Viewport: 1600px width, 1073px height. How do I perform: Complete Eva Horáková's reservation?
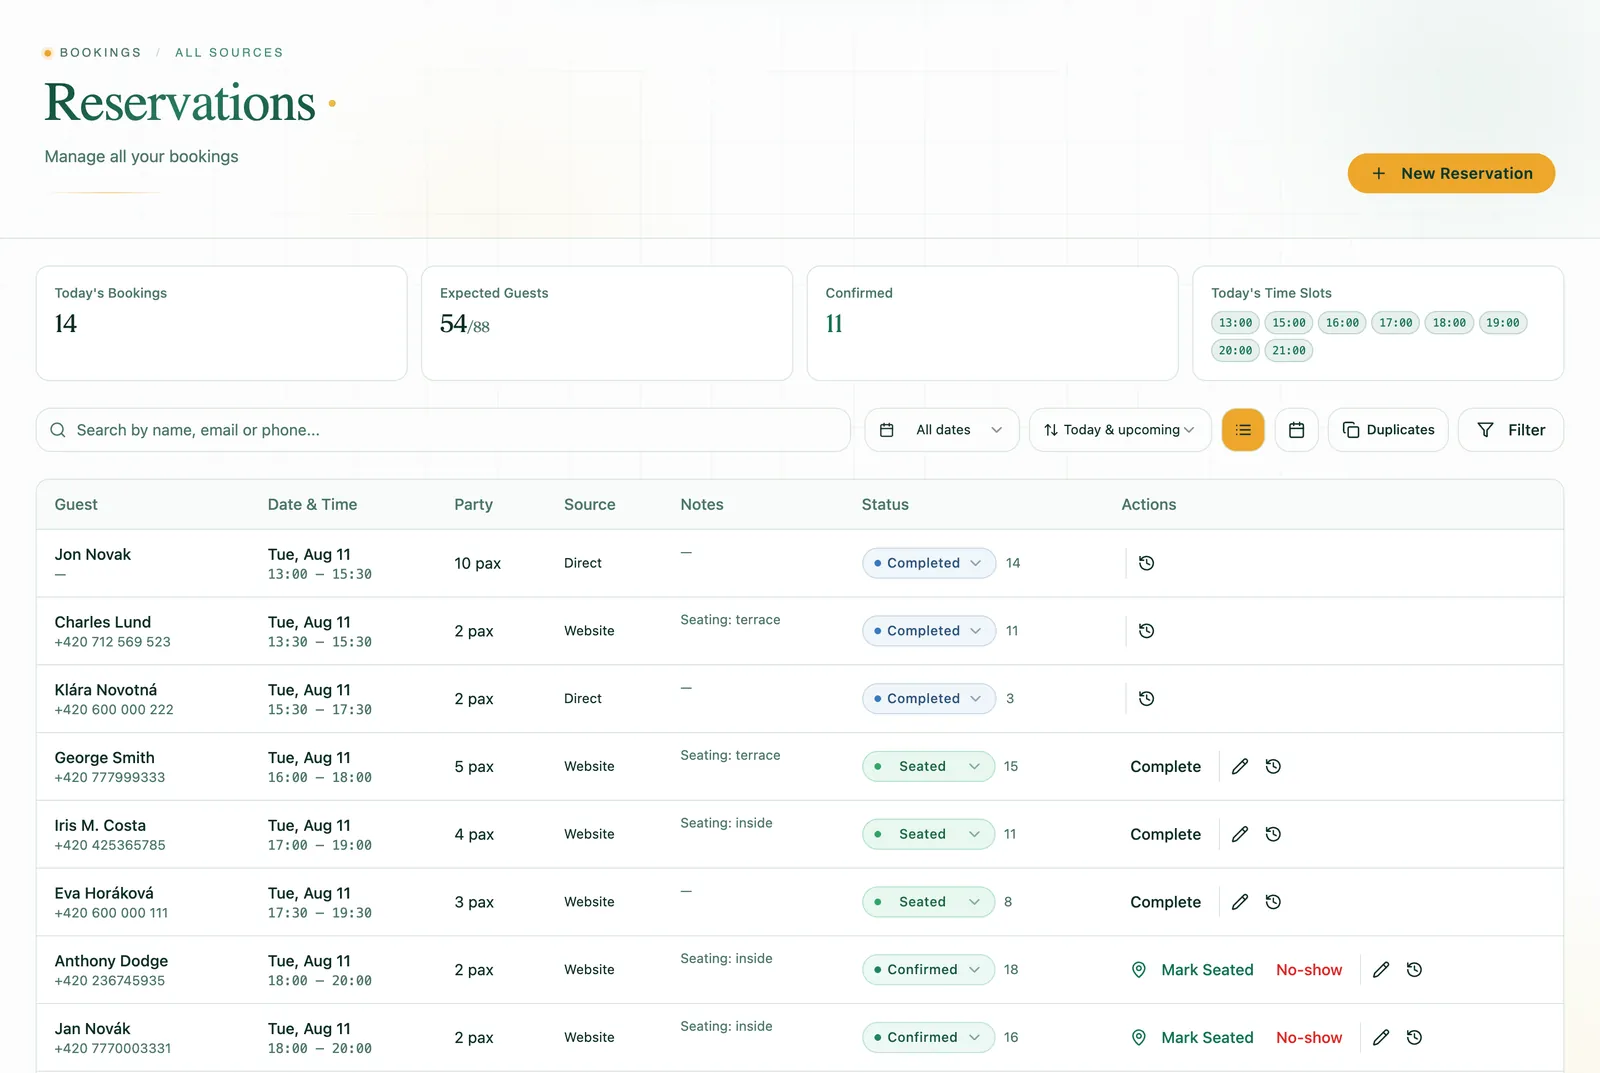[x=1165, y=902]
